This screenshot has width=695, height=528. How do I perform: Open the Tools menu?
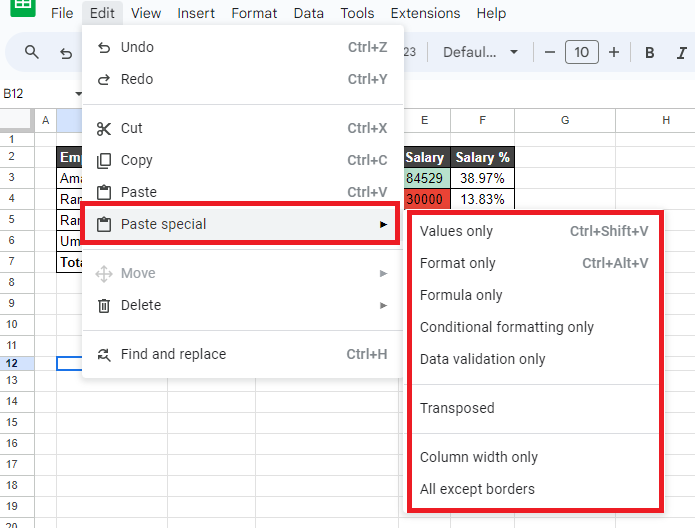point(357,13)
